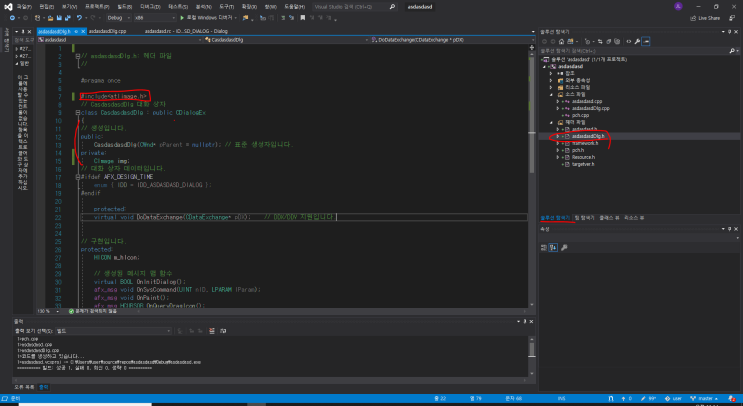
Task: Click the search magnifier icon in the title bar
Action: [392, 7]
